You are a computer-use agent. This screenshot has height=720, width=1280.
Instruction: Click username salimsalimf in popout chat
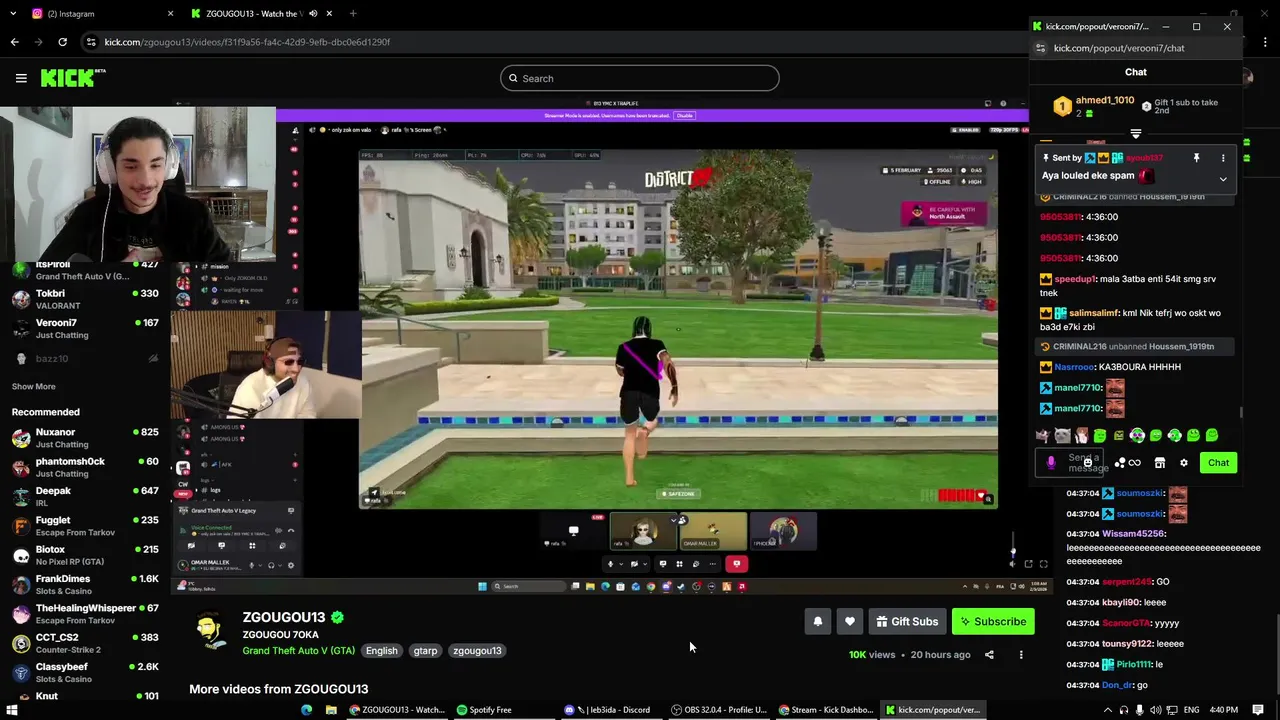tap(1093, 313)
